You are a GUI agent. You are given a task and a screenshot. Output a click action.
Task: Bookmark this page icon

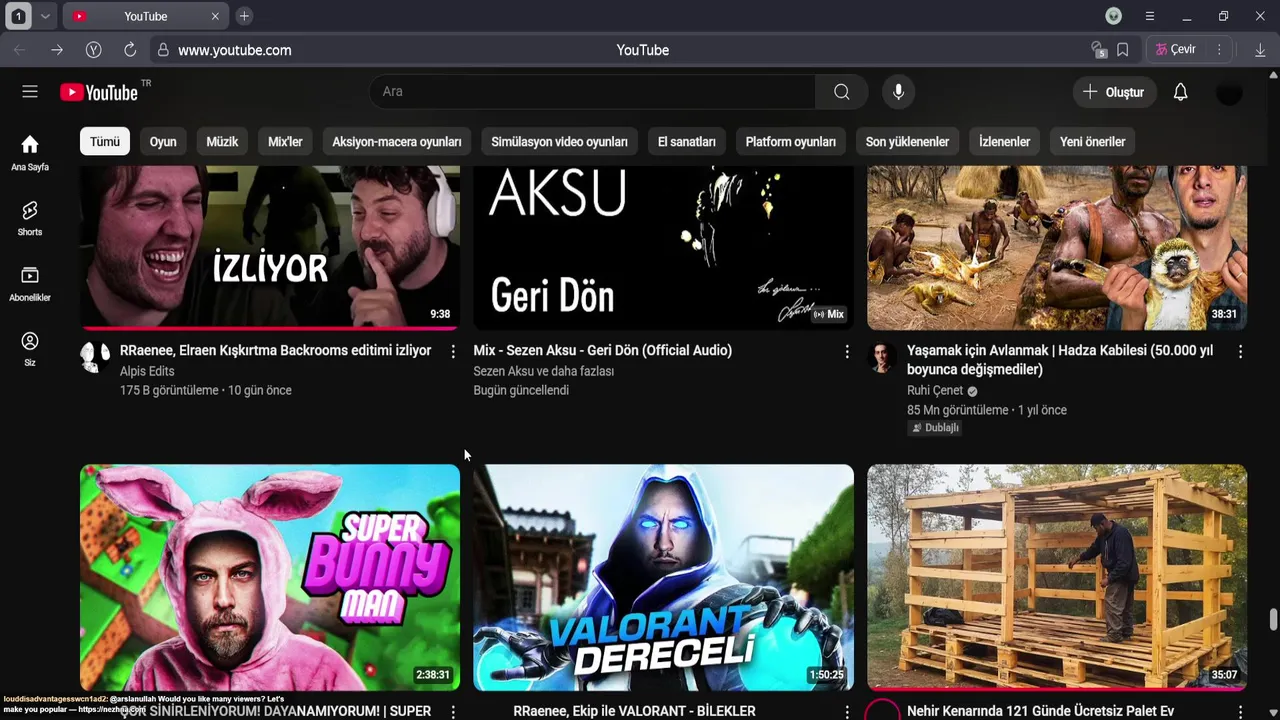click(1123, 50)
